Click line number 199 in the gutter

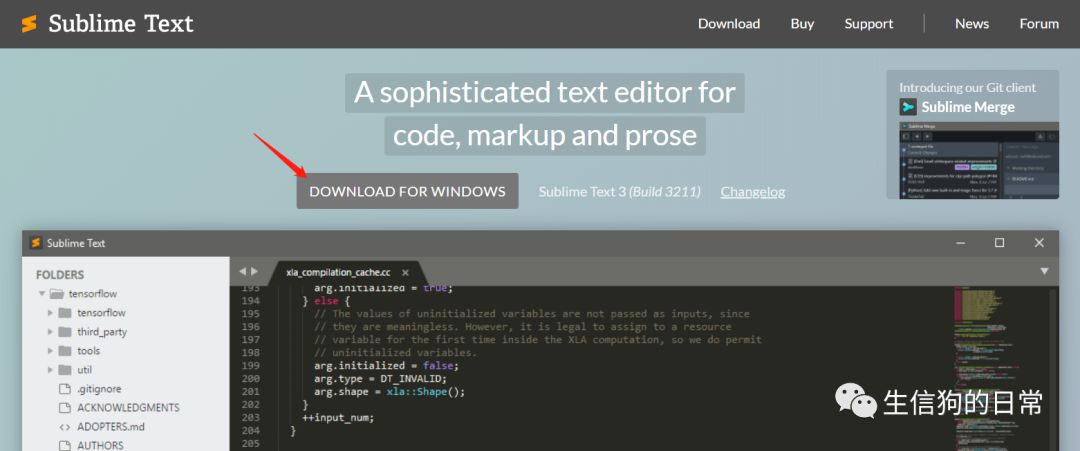[251, 366]
